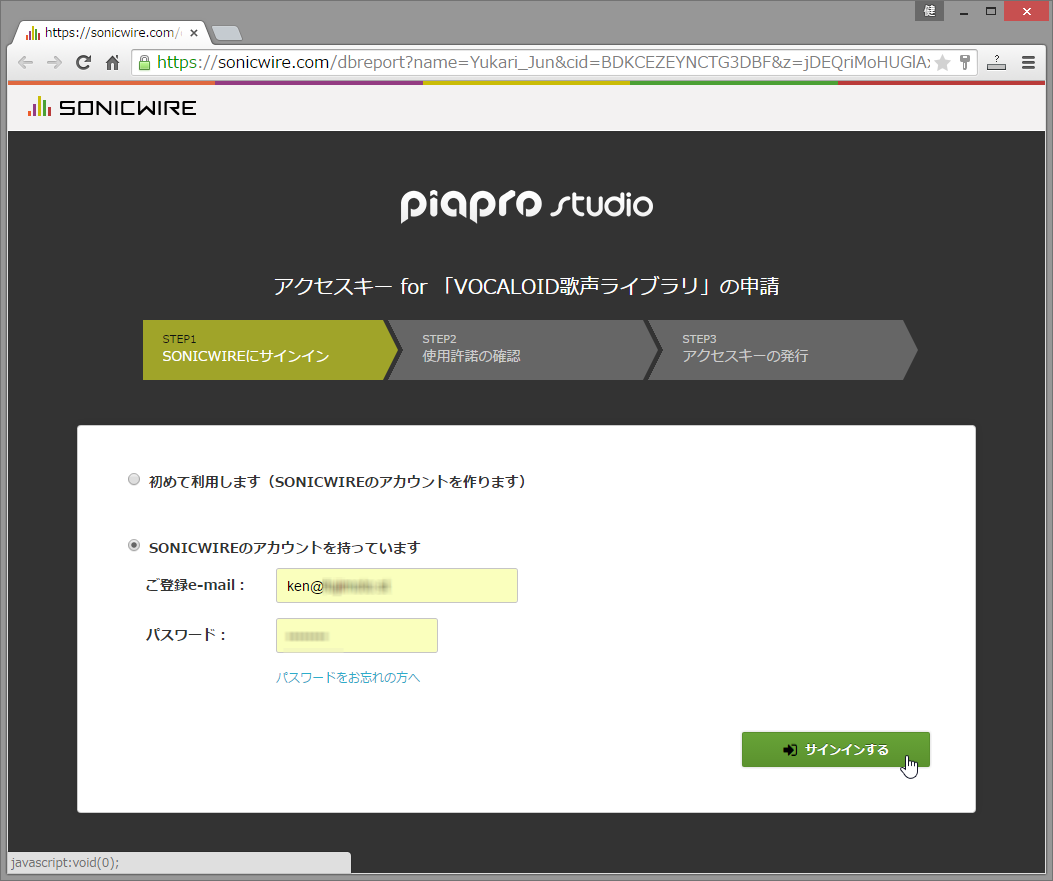Reload the page with the refresh icon
Screen dimensions: 1053x881
(83, 62)
